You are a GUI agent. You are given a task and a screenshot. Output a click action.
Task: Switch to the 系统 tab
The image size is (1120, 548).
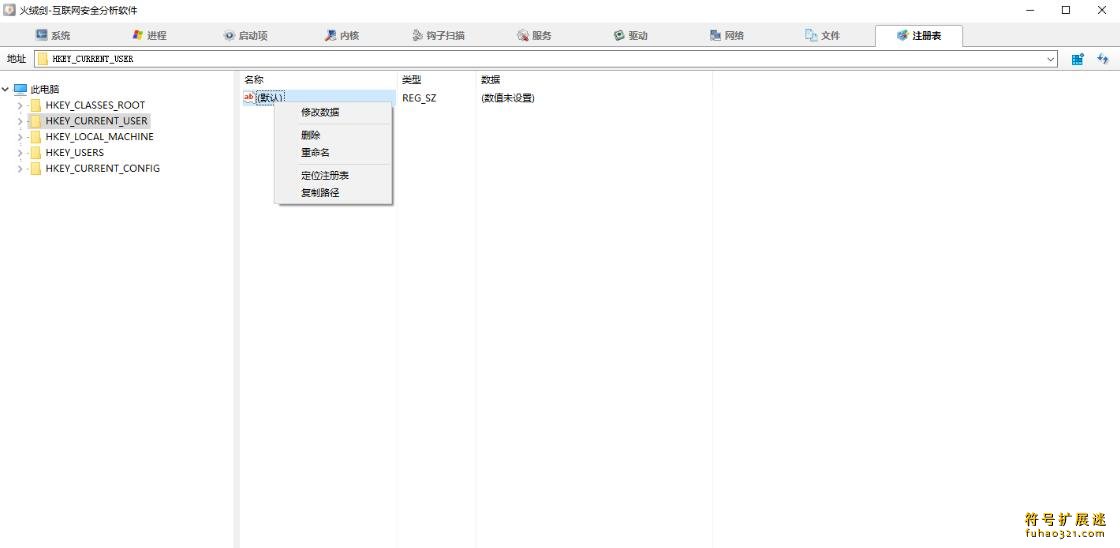click(x=53, y=35)
